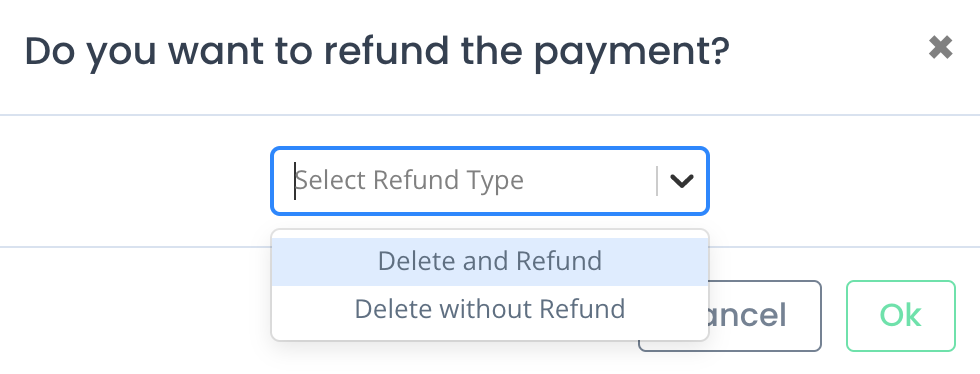Click the Select Refund Type placeholder text
Image resolution: width=980 pixels, height=374 pixels.
pos(409,180)
